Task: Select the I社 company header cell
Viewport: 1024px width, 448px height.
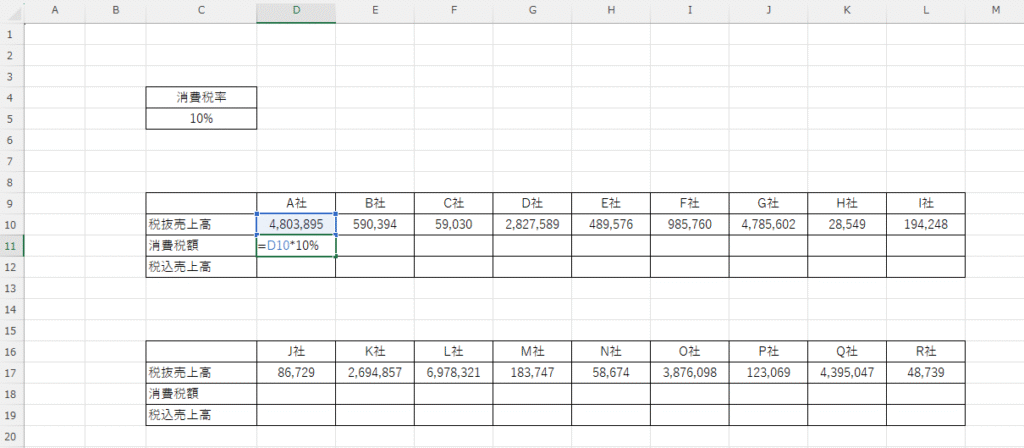Action: [x=925, y=203]
